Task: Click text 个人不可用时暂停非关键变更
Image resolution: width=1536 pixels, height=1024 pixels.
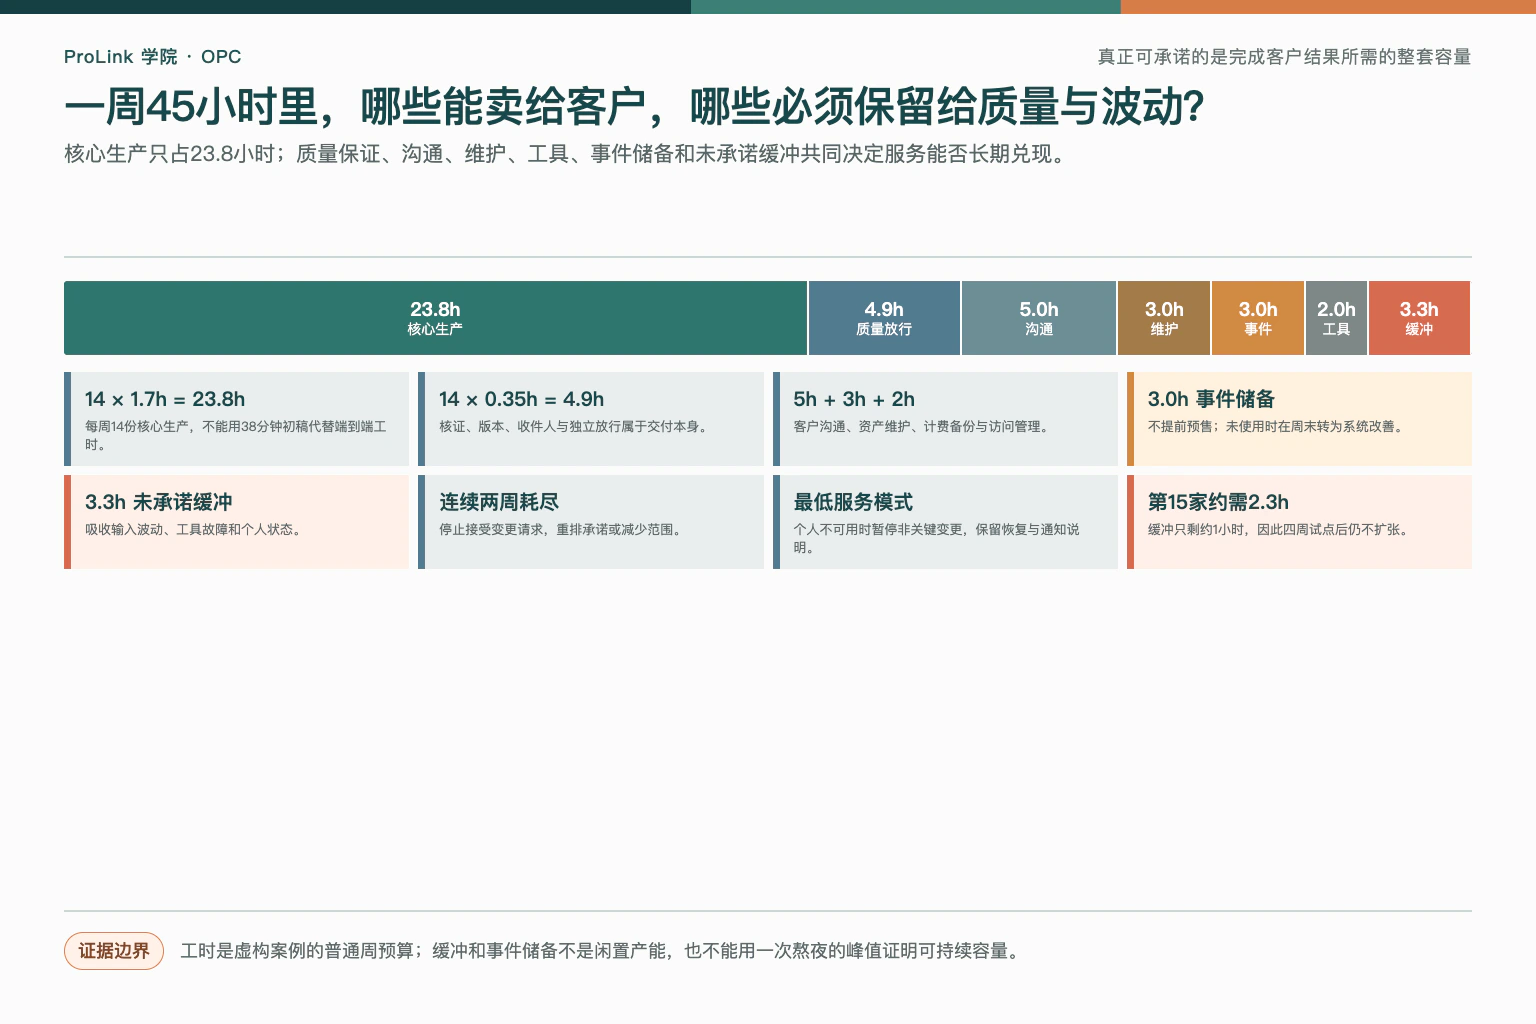Action: (x=936, y=538)
